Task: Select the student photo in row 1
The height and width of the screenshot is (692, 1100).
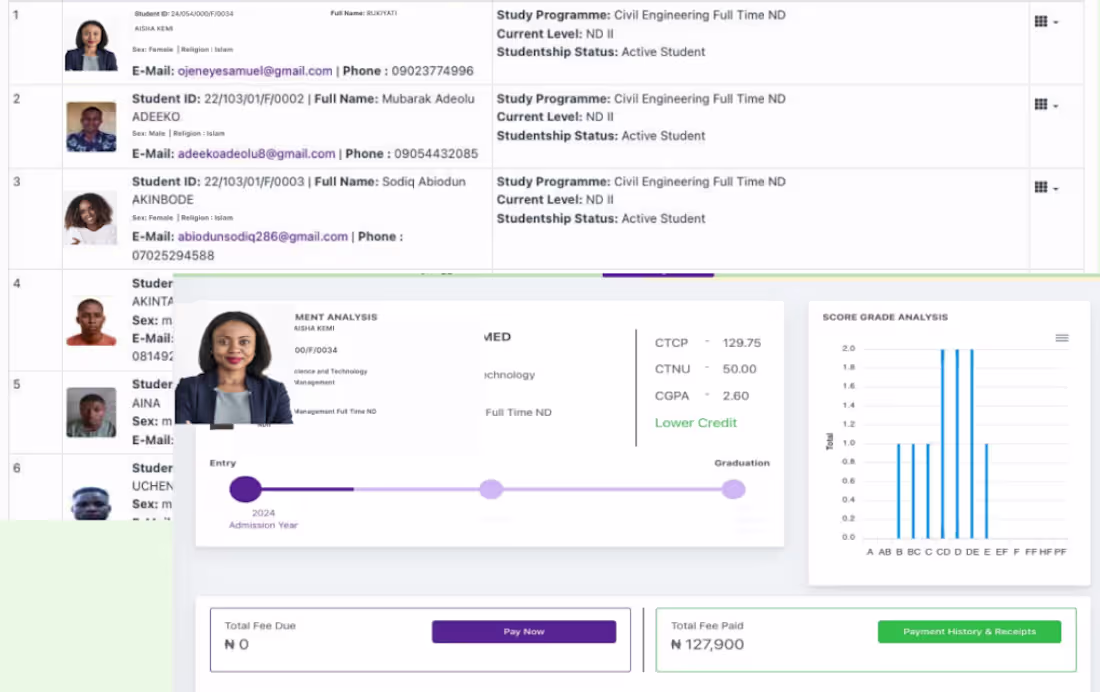Action: 91,45
